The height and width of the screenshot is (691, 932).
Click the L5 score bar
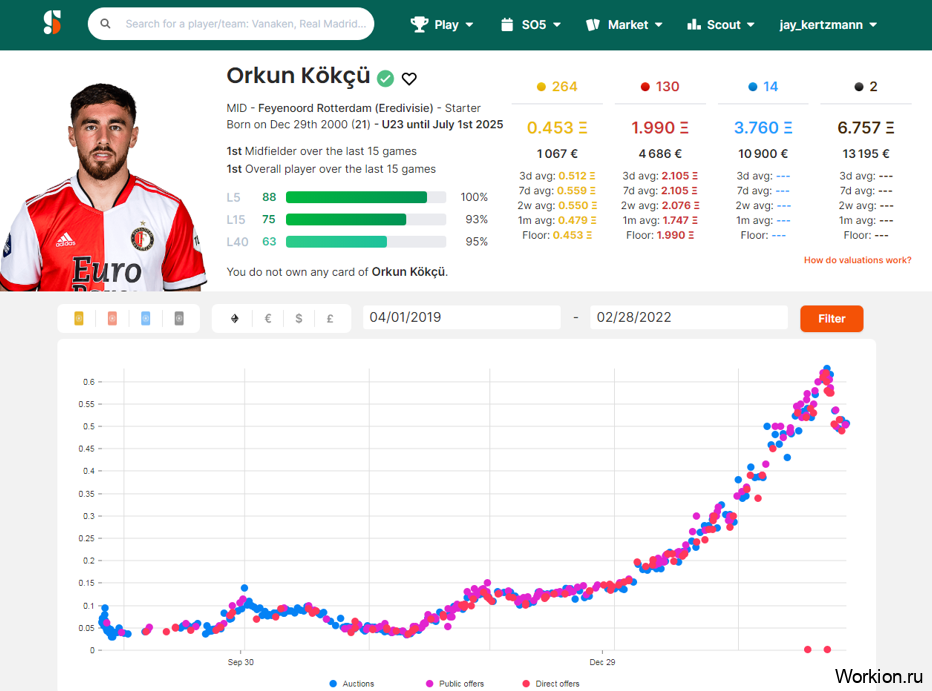[366, 197]
